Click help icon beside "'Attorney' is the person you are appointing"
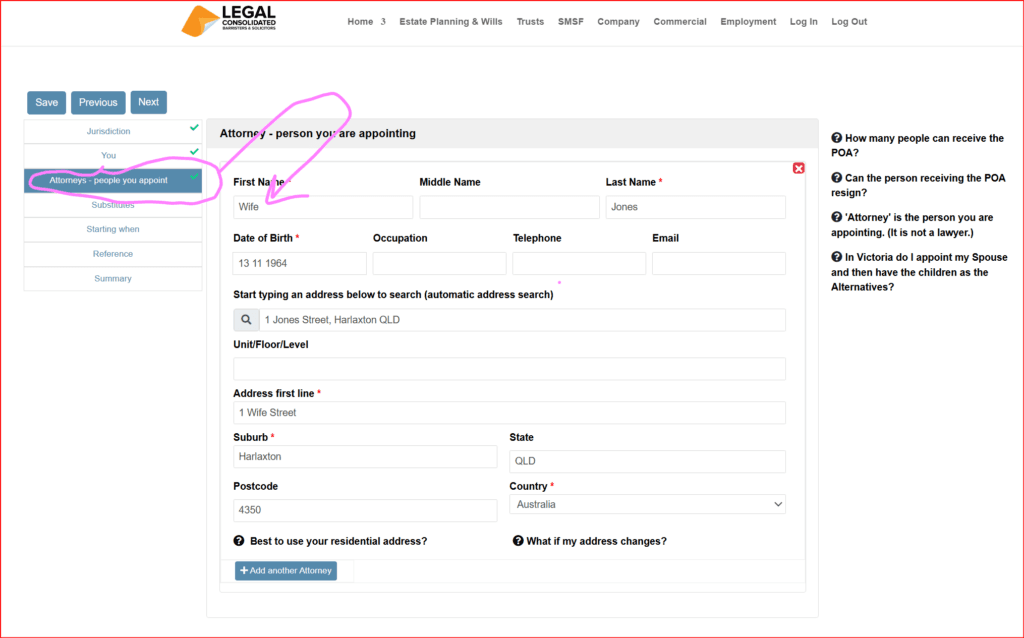This screenshot has height=638, width=1024. [x=837, y=217]
